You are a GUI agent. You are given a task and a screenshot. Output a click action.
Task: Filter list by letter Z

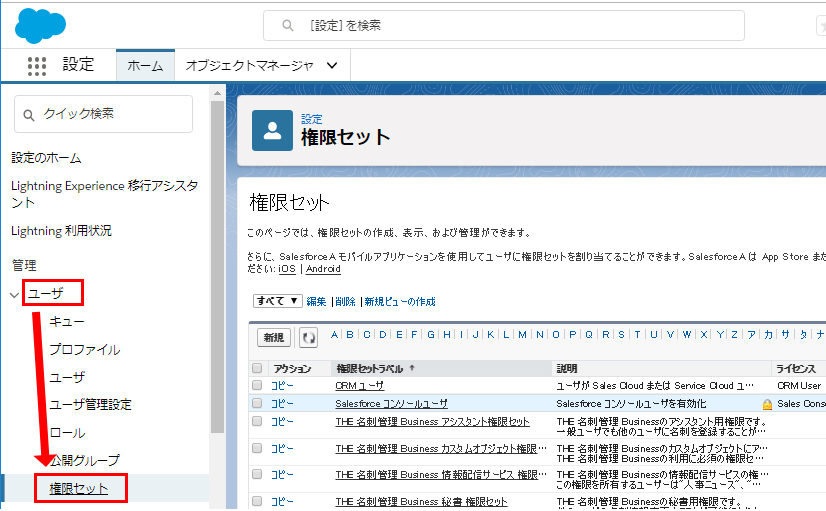[734, 335]
